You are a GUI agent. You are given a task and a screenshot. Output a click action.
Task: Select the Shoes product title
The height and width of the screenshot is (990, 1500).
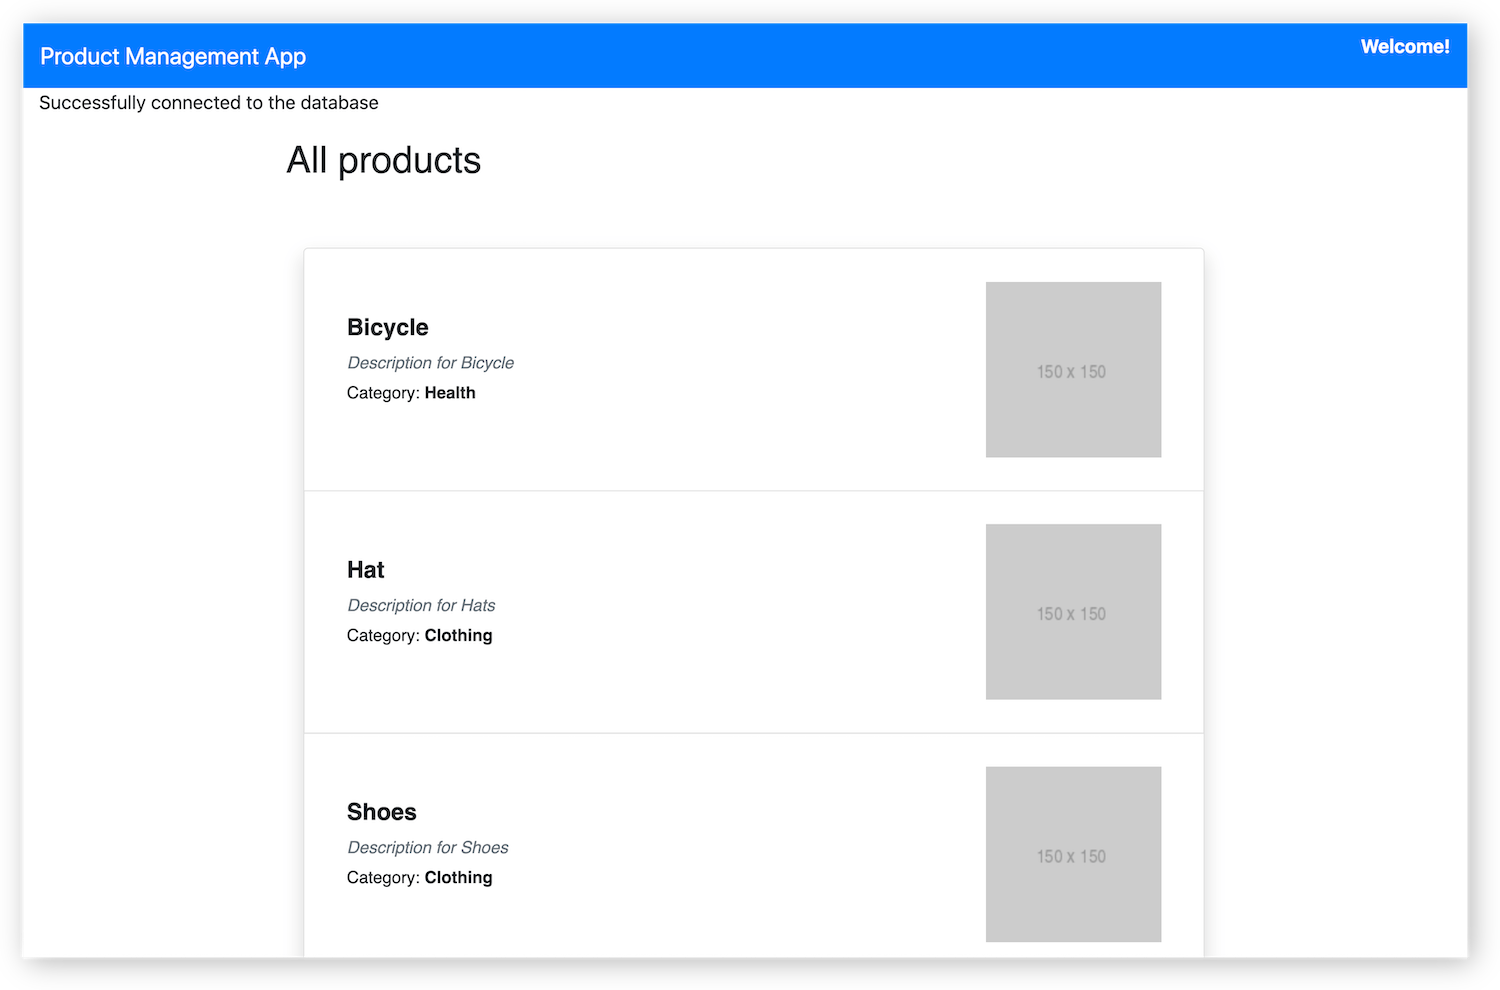pyautogui.click(x=381, y=811)
